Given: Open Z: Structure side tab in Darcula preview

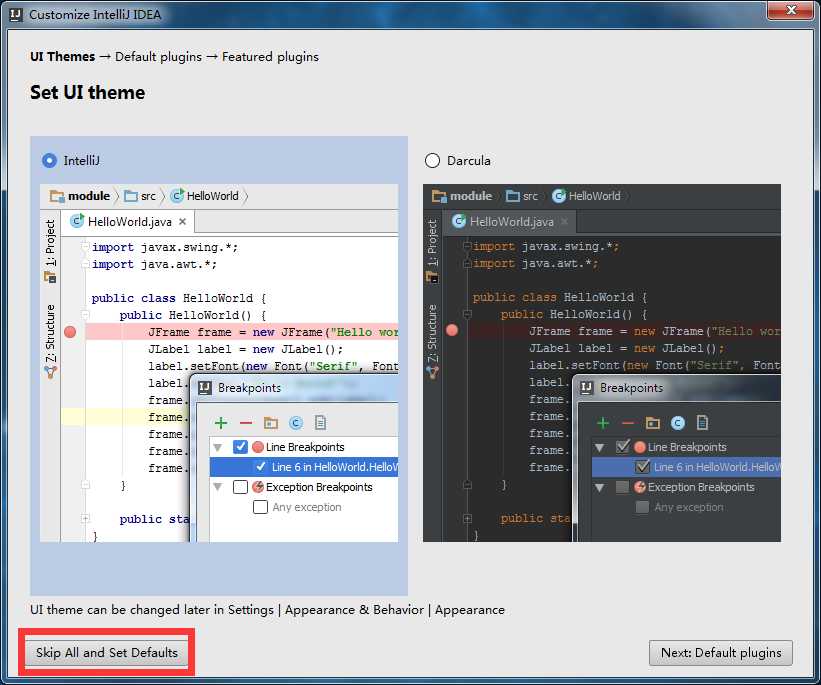Looking at the screenshot, I should (x=432, y=340).
